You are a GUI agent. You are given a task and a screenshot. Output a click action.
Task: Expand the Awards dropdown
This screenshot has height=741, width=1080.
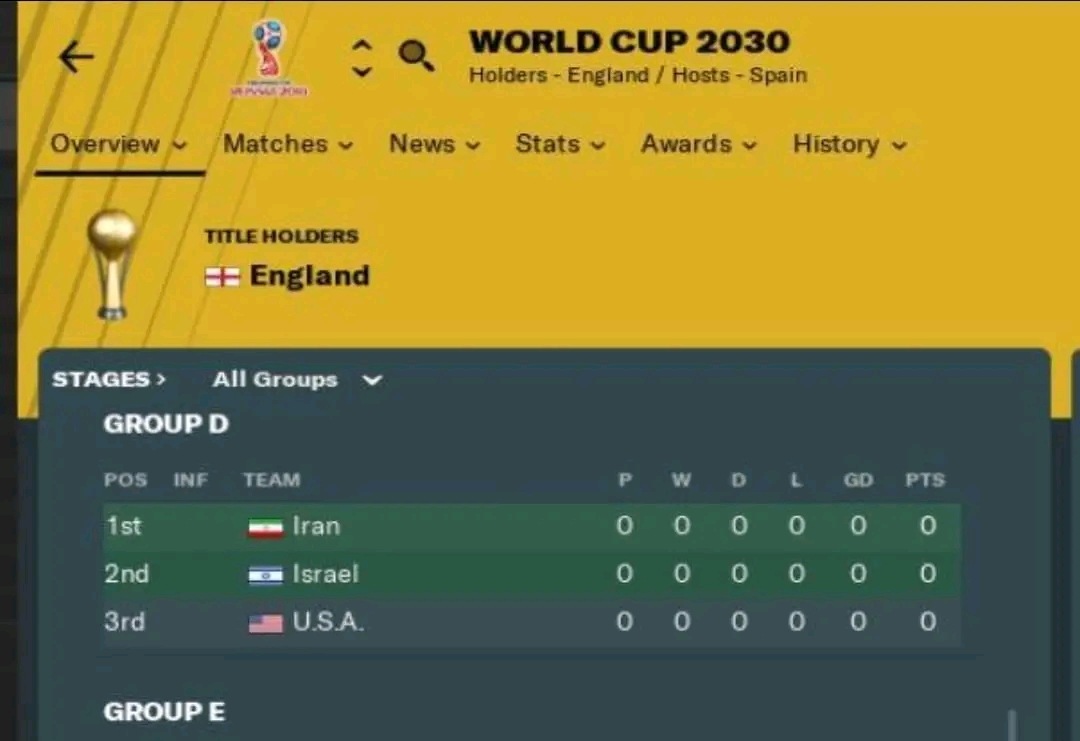(x=699, y=144)
